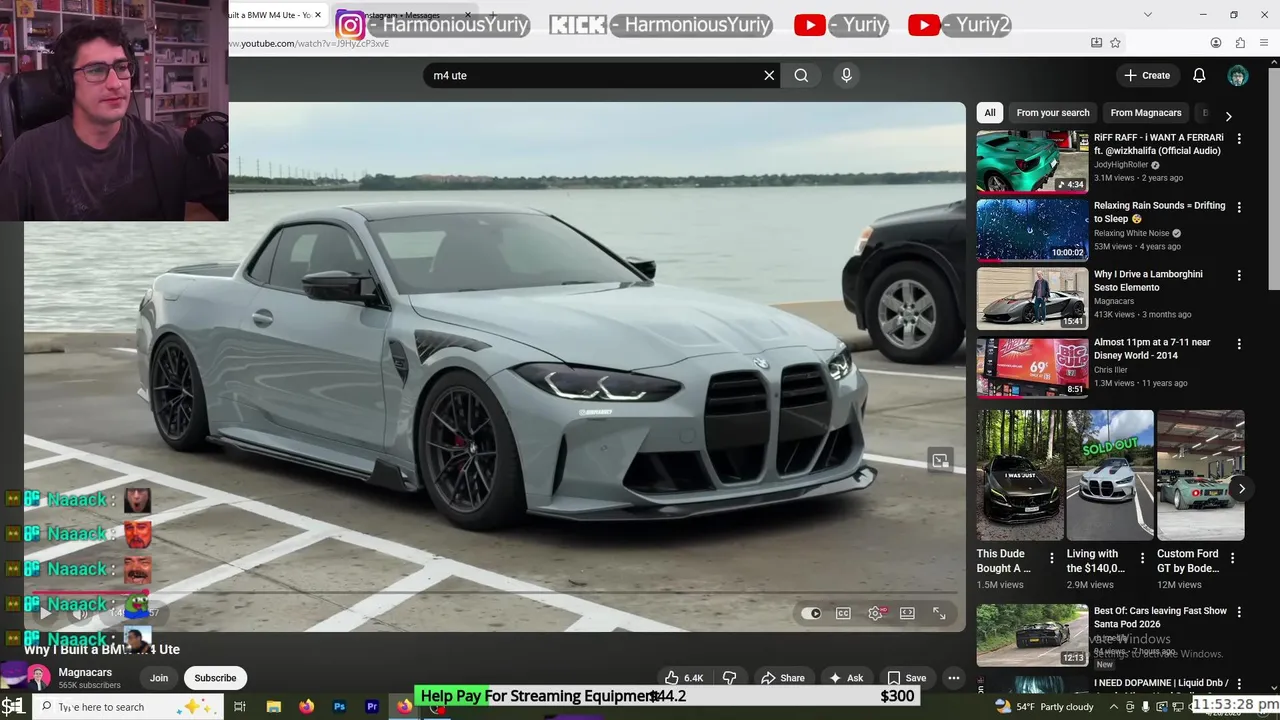Open Premiere Pro from the taskbar
Screen dimensions: 1280x720
coord(372,707)
